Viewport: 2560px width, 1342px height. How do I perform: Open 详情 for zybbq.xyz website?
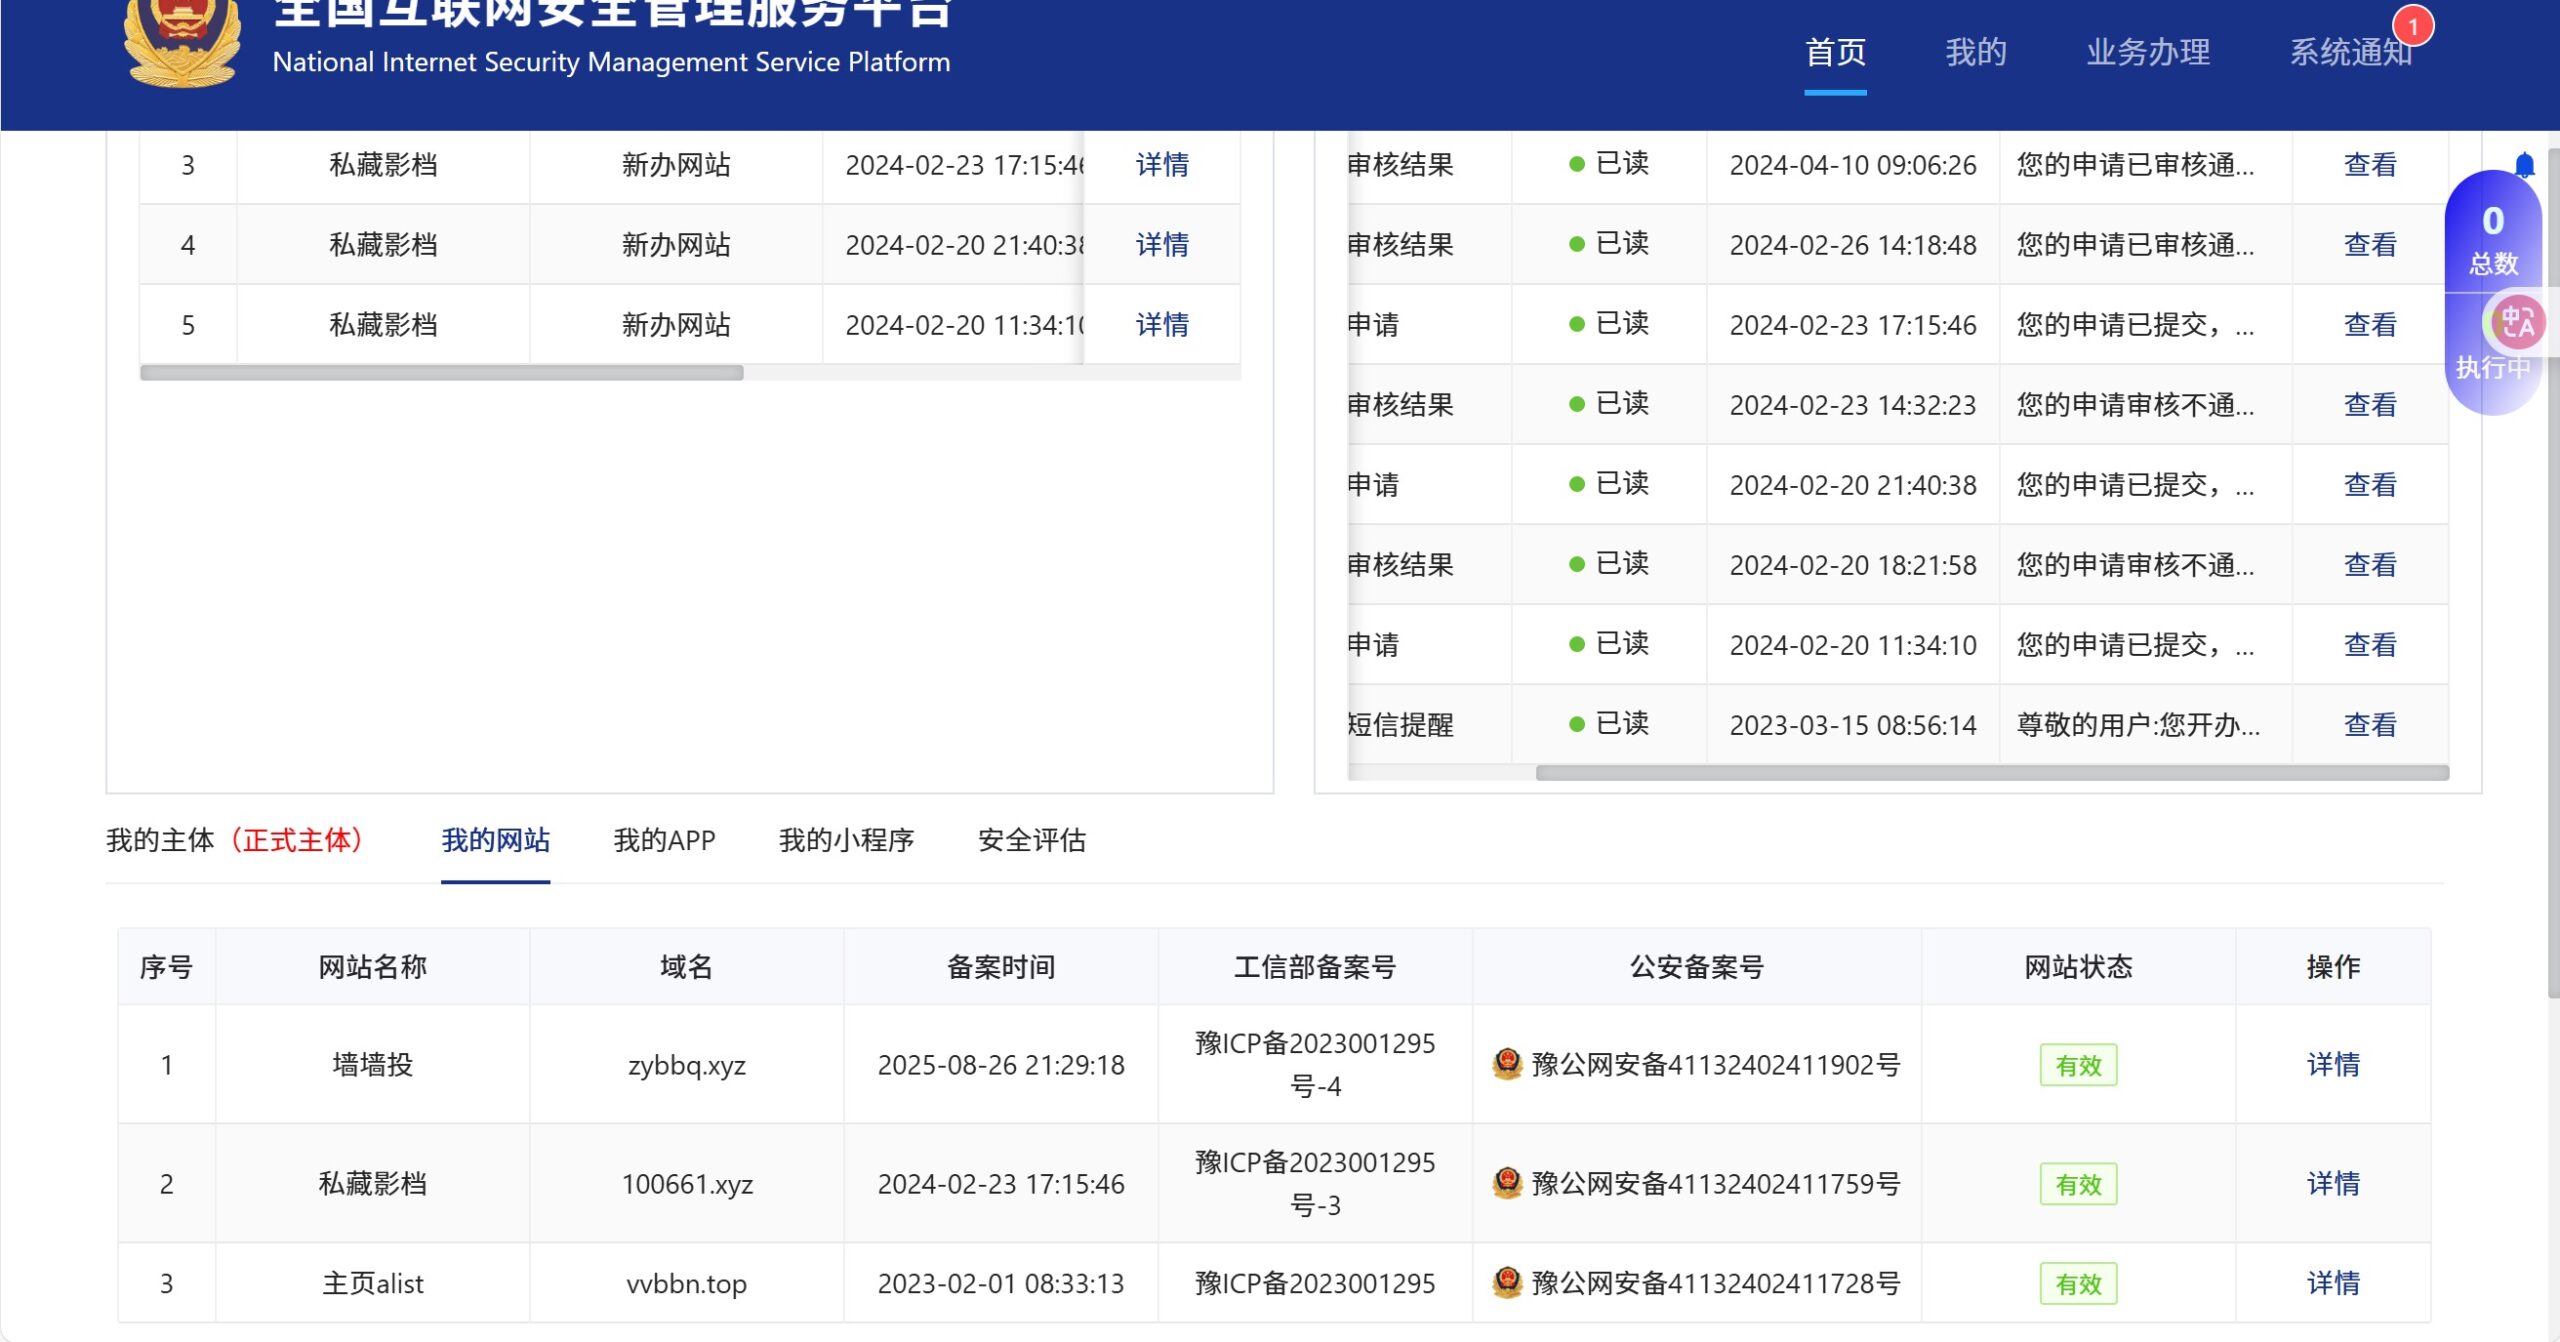2332,1064
